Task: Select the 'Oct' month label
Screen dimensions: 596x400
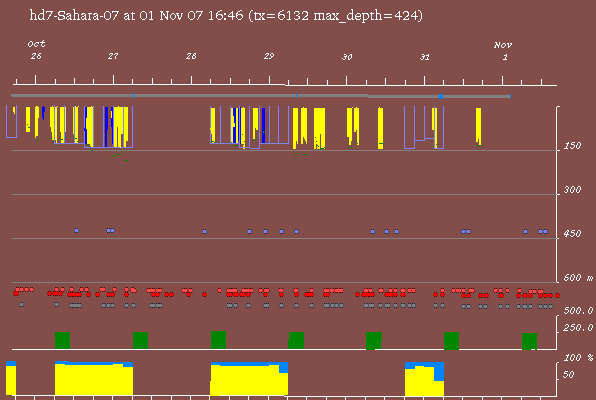Action: [36, 44]
